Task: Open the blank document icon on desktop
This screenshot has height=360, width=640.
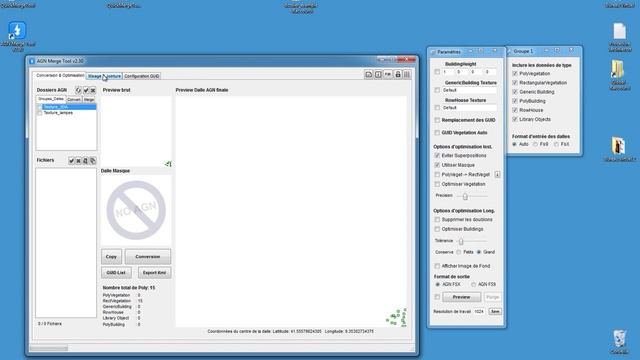Action: 619,31
